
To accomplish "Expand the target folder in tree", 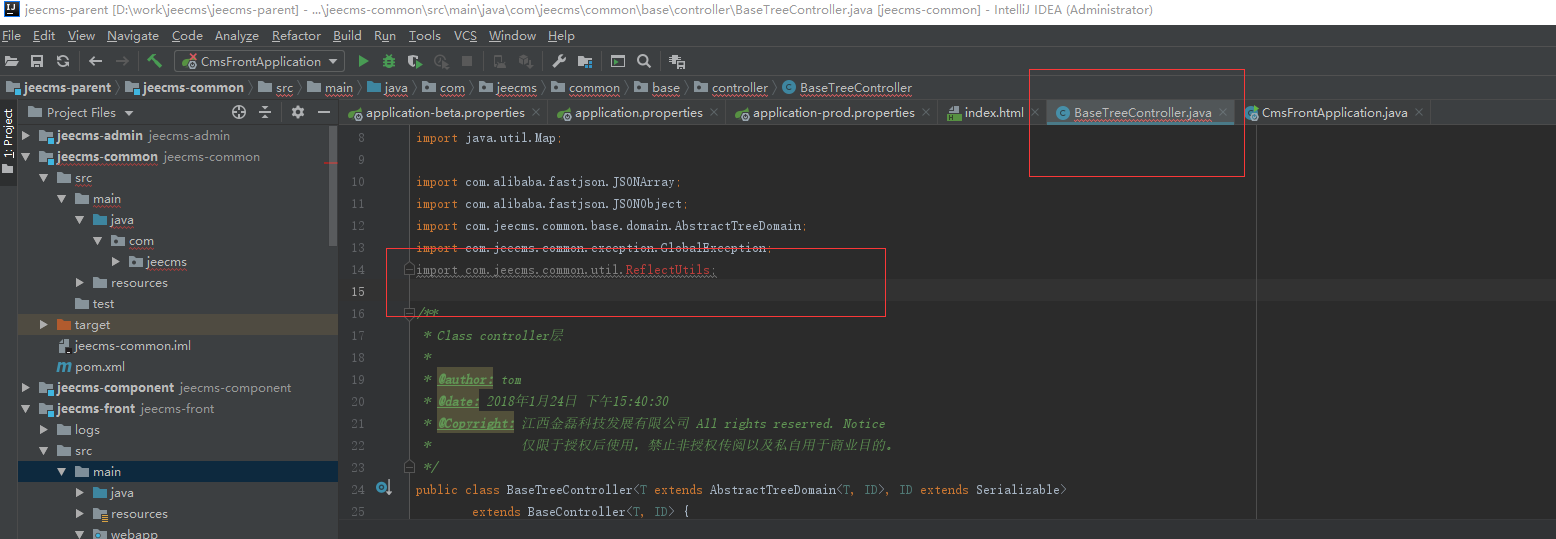I will coord(44,325).
